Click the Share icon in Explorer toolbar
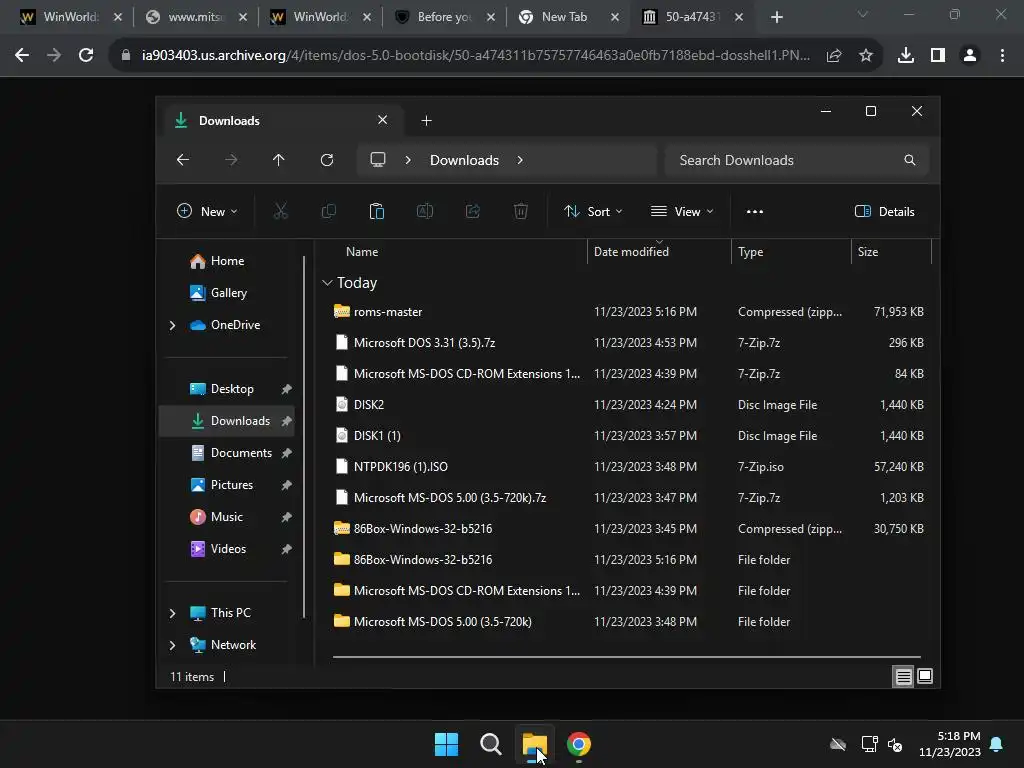The image size is (1024, 768). click(473, 211)
